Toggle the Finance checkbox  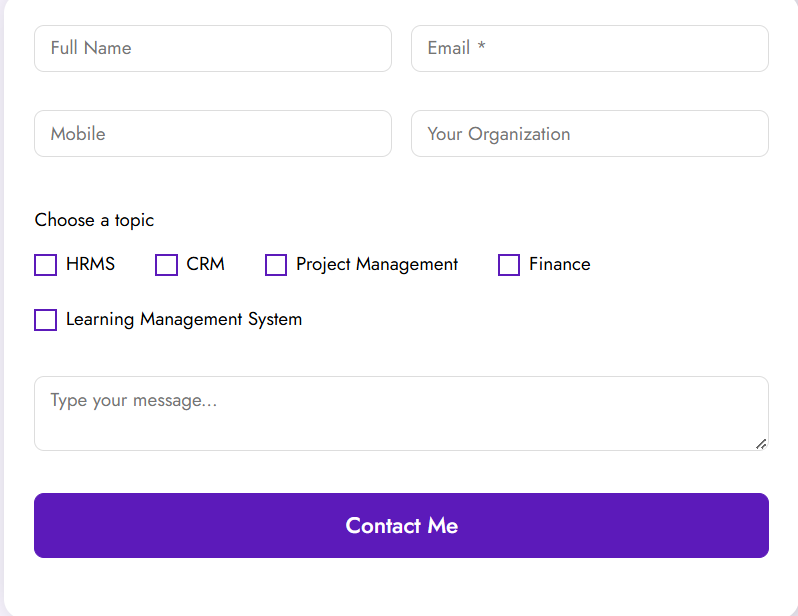click(x=508, y=265)
